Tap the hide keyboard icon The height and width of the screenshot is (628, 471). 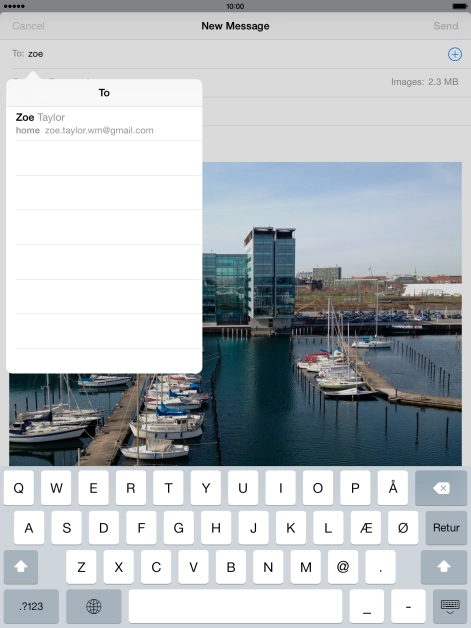click(x=450, y=606)
